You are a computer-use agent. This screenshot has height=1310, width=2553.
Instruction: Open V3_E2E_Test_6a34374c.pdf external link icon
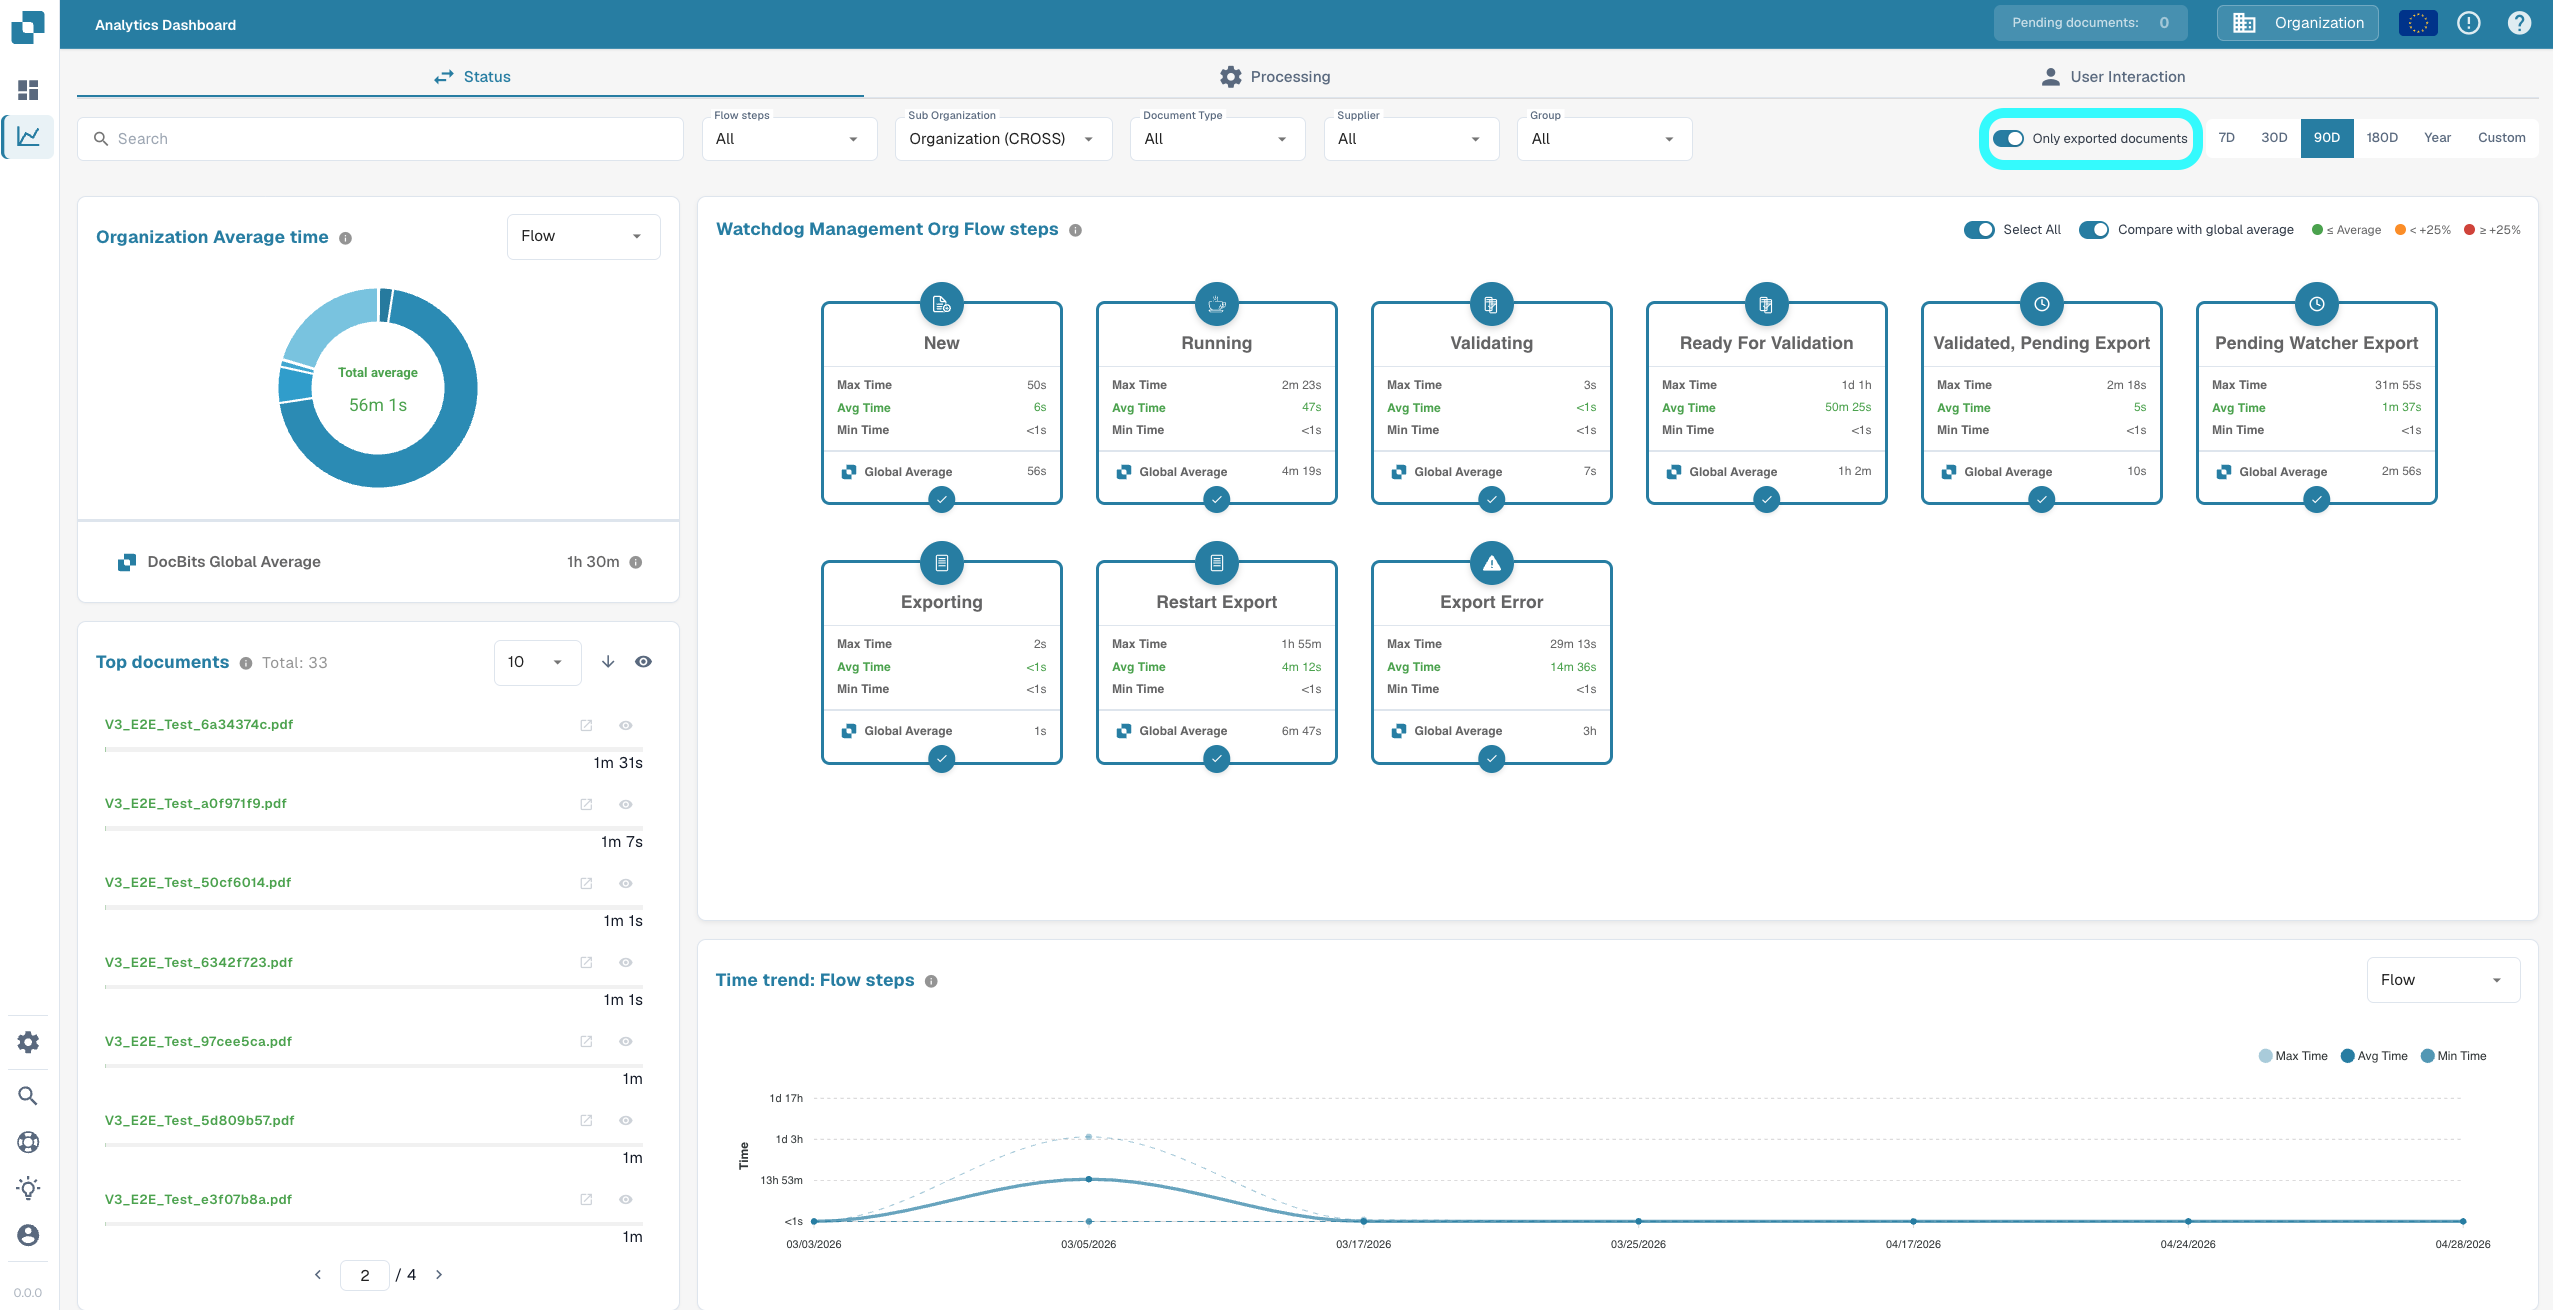coord(587,725)
